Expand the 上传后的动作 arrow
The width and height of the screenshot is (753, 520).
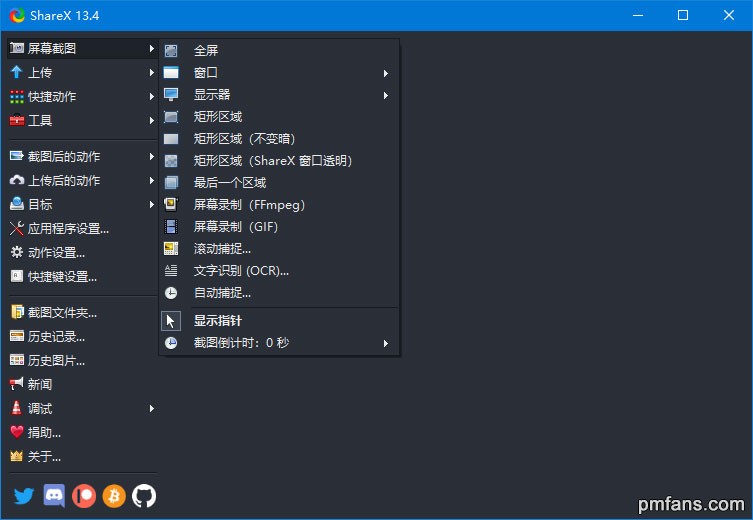[151, 180]
